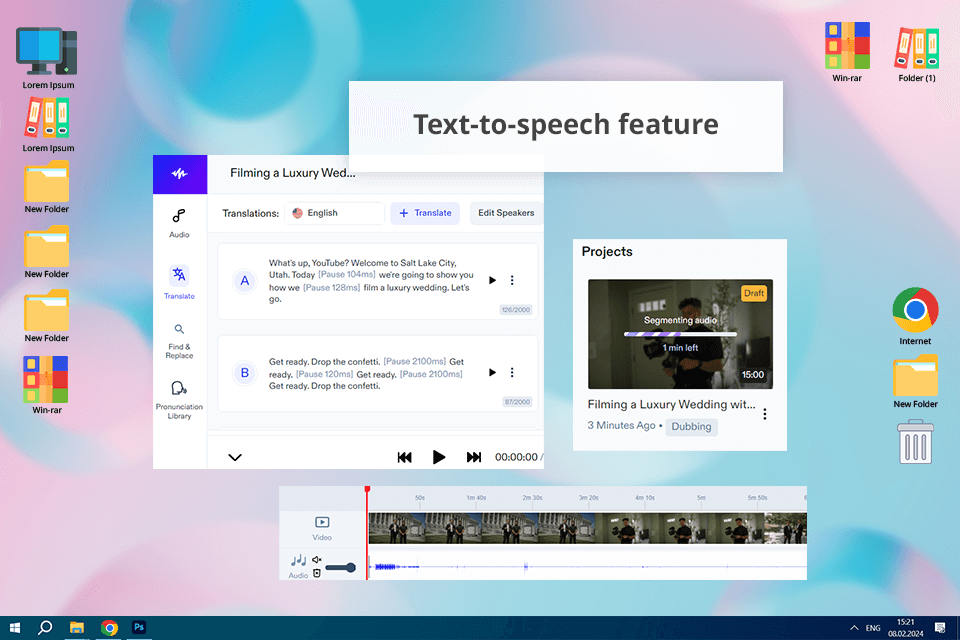The height and width of the screenshot is (640, 960).
Task: Click the 00:00:00 timecode
Action: (516, 457)
